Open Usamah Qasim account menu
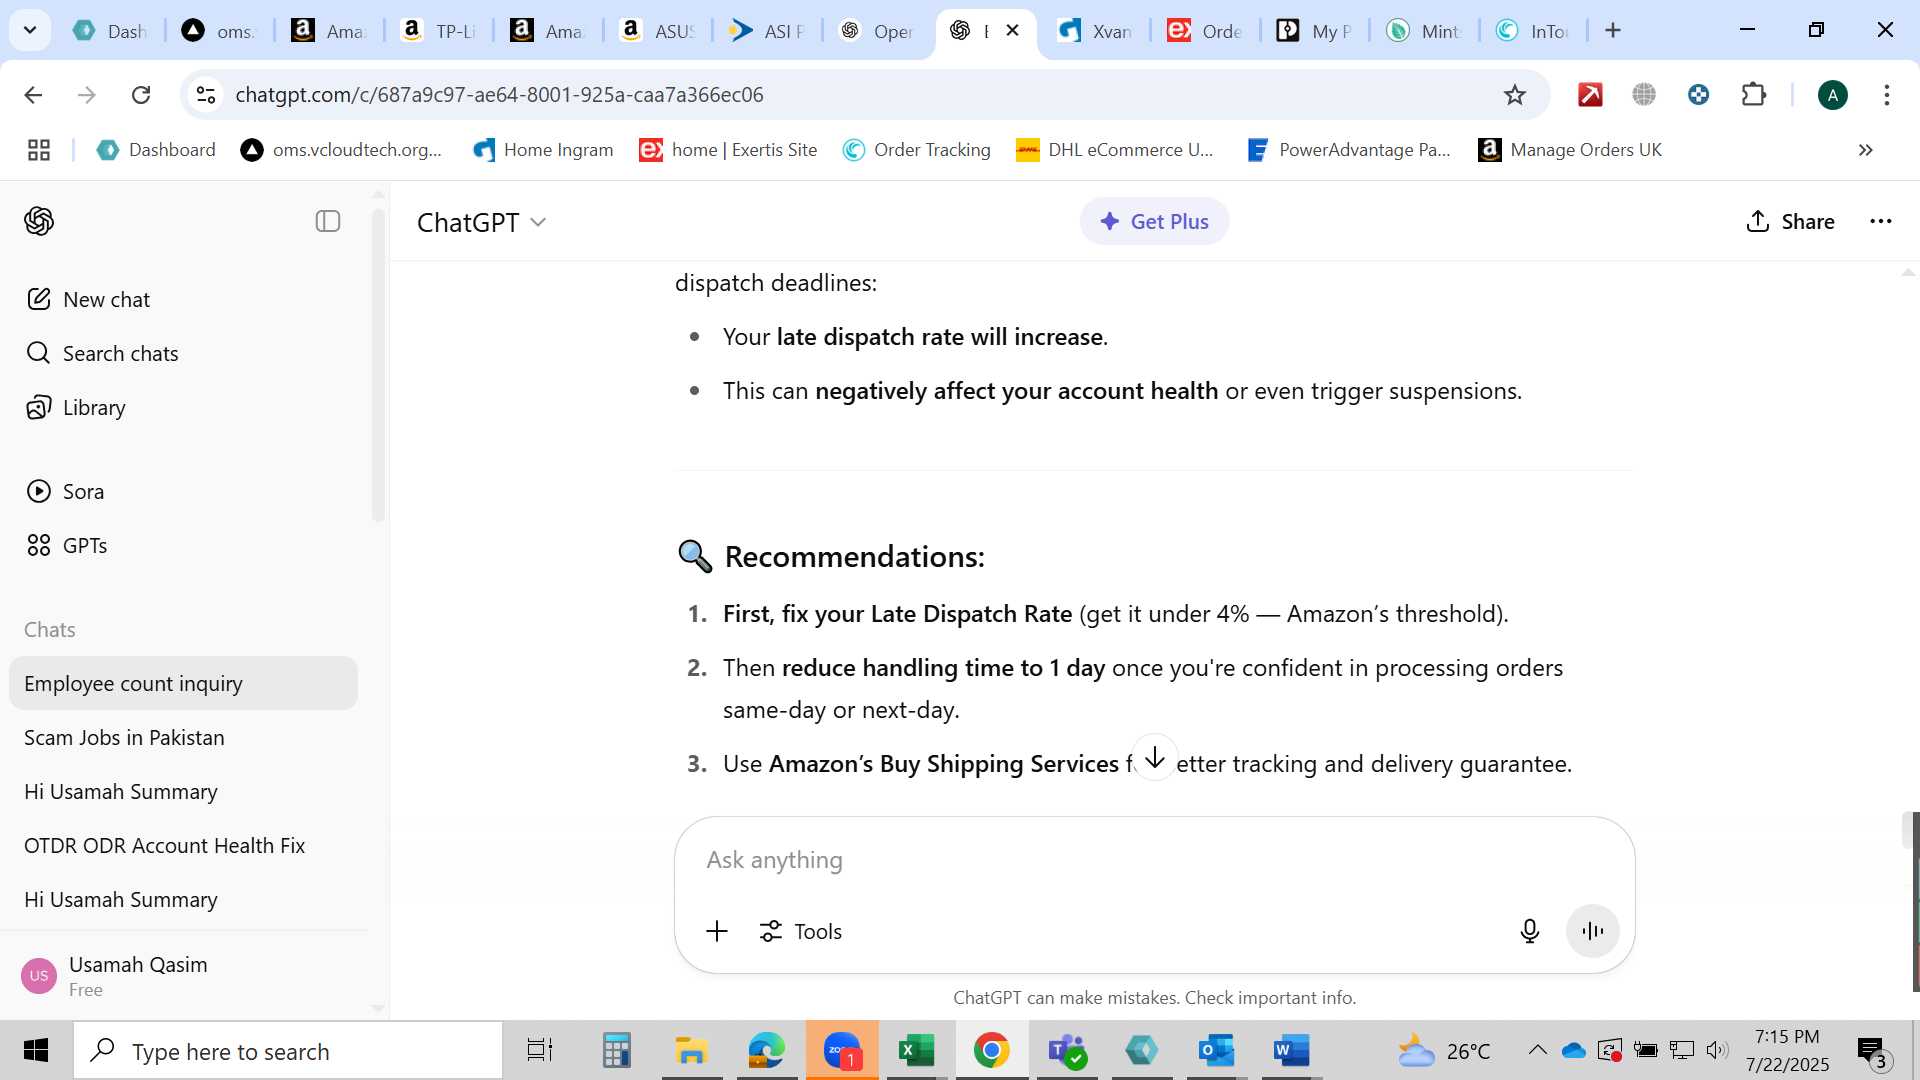Screen dimensions: 1920x1080 point(183,976)
